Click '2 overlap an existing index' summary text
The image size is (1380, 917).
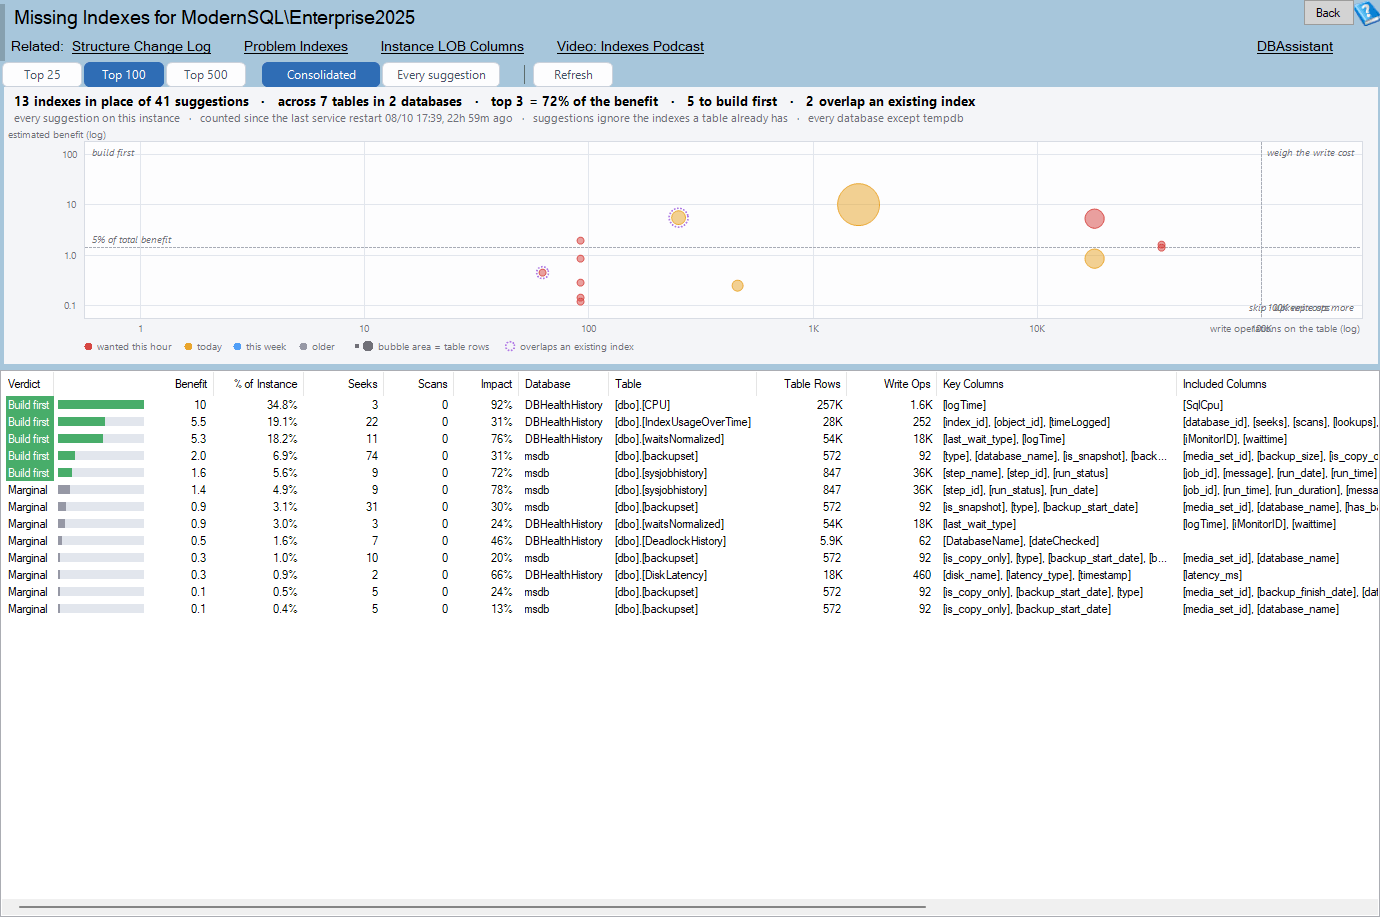890,101
